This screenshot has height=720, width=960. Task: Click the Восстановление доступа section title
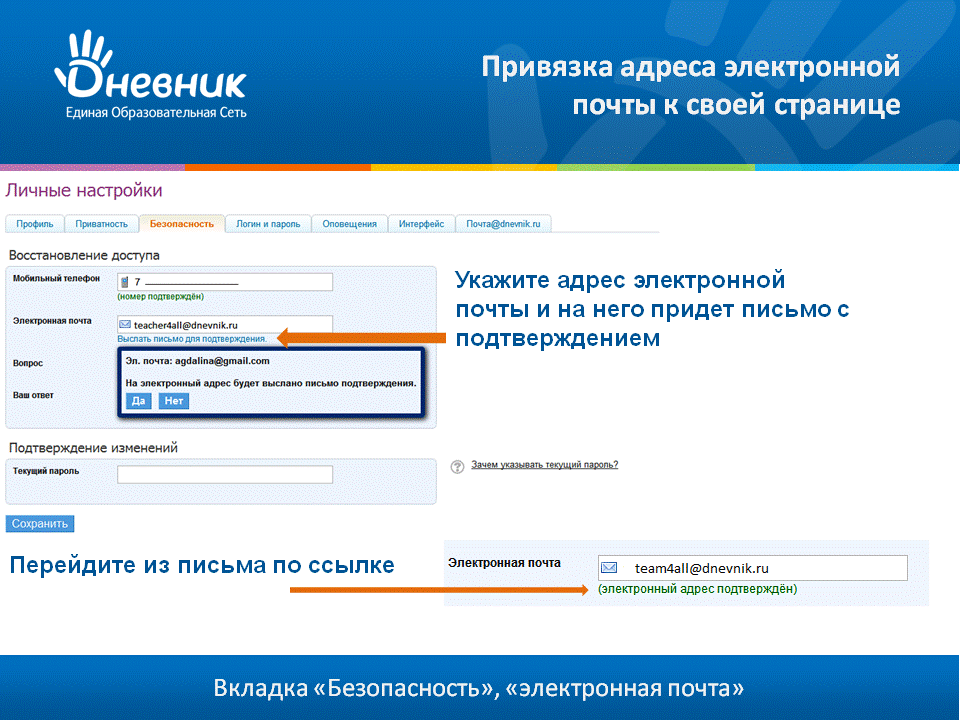tap(84, 255)
